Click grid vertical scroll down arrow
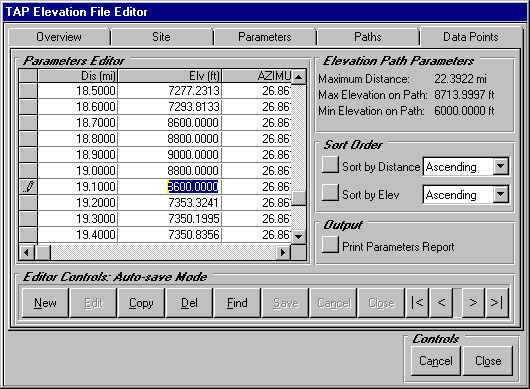The image size is (530, 389). 298,236
